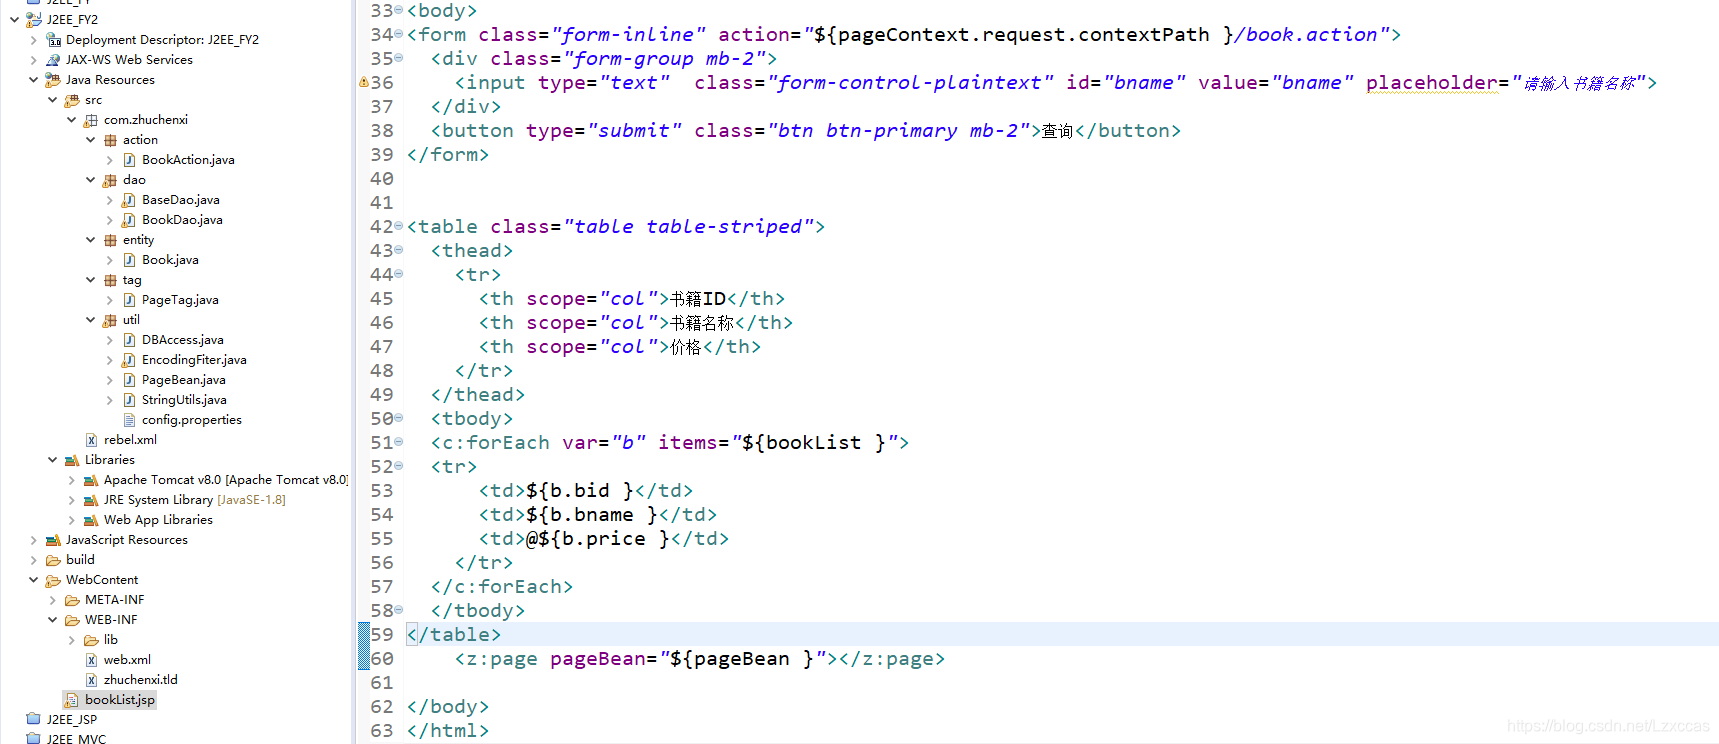
Task: Click the EncodingFiter.java file icon
Action: (x=129, y=360)
